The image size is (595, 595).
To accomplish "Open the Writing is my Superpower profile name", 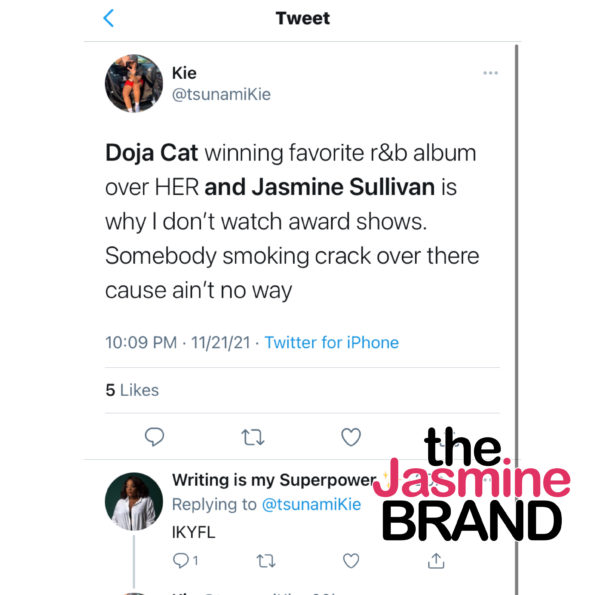I will coord(274,480).
